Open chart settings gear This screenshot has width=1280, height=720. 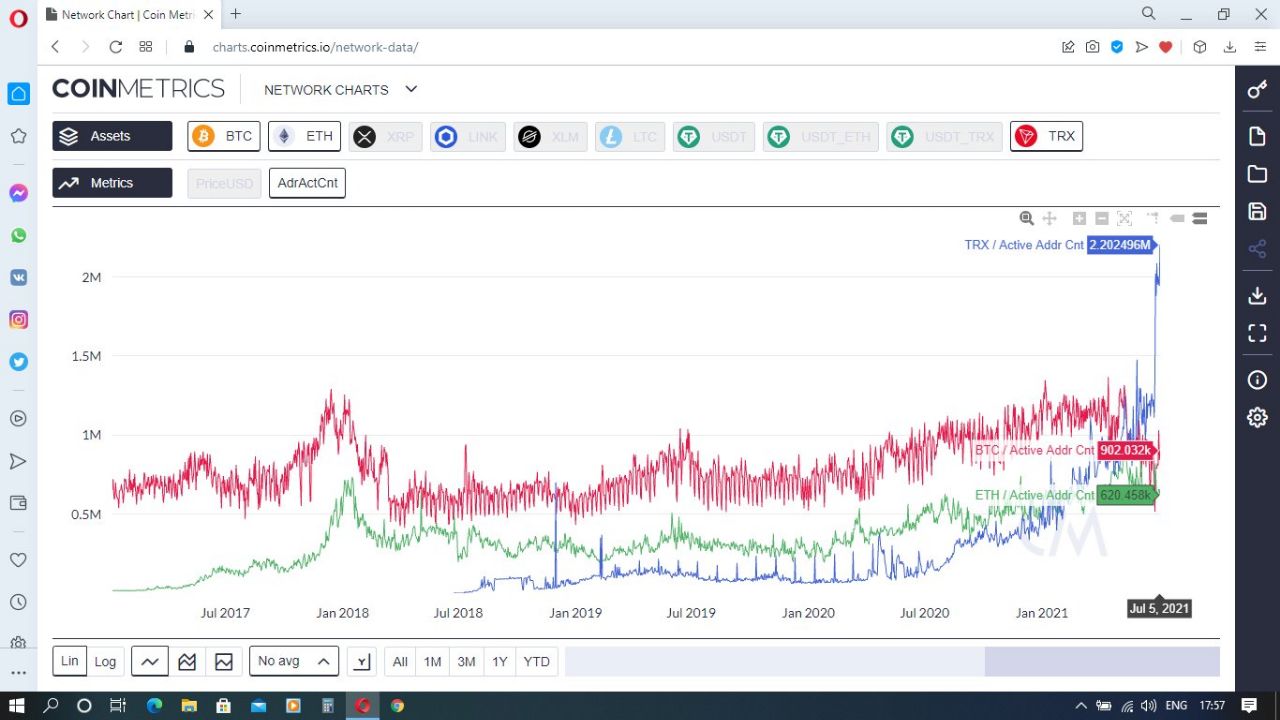point(1257,417)
